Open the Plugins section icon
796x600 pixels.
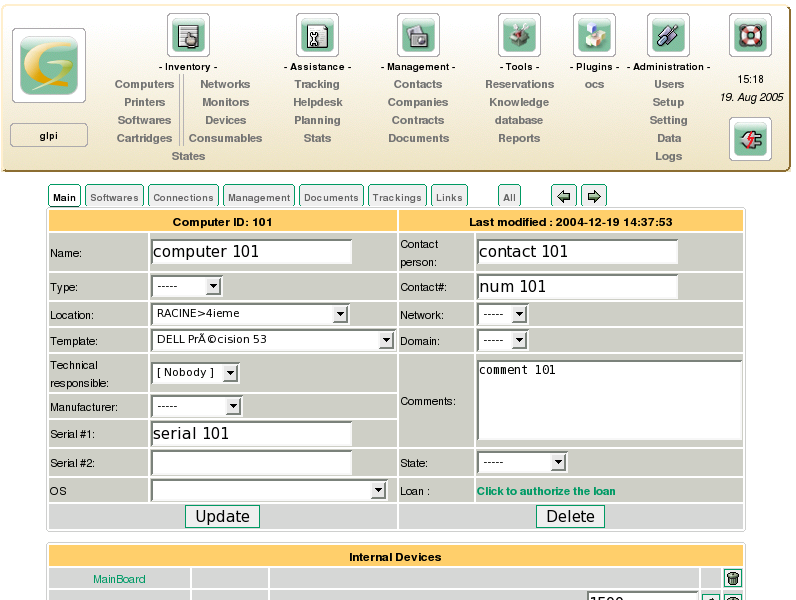[594, 35]
